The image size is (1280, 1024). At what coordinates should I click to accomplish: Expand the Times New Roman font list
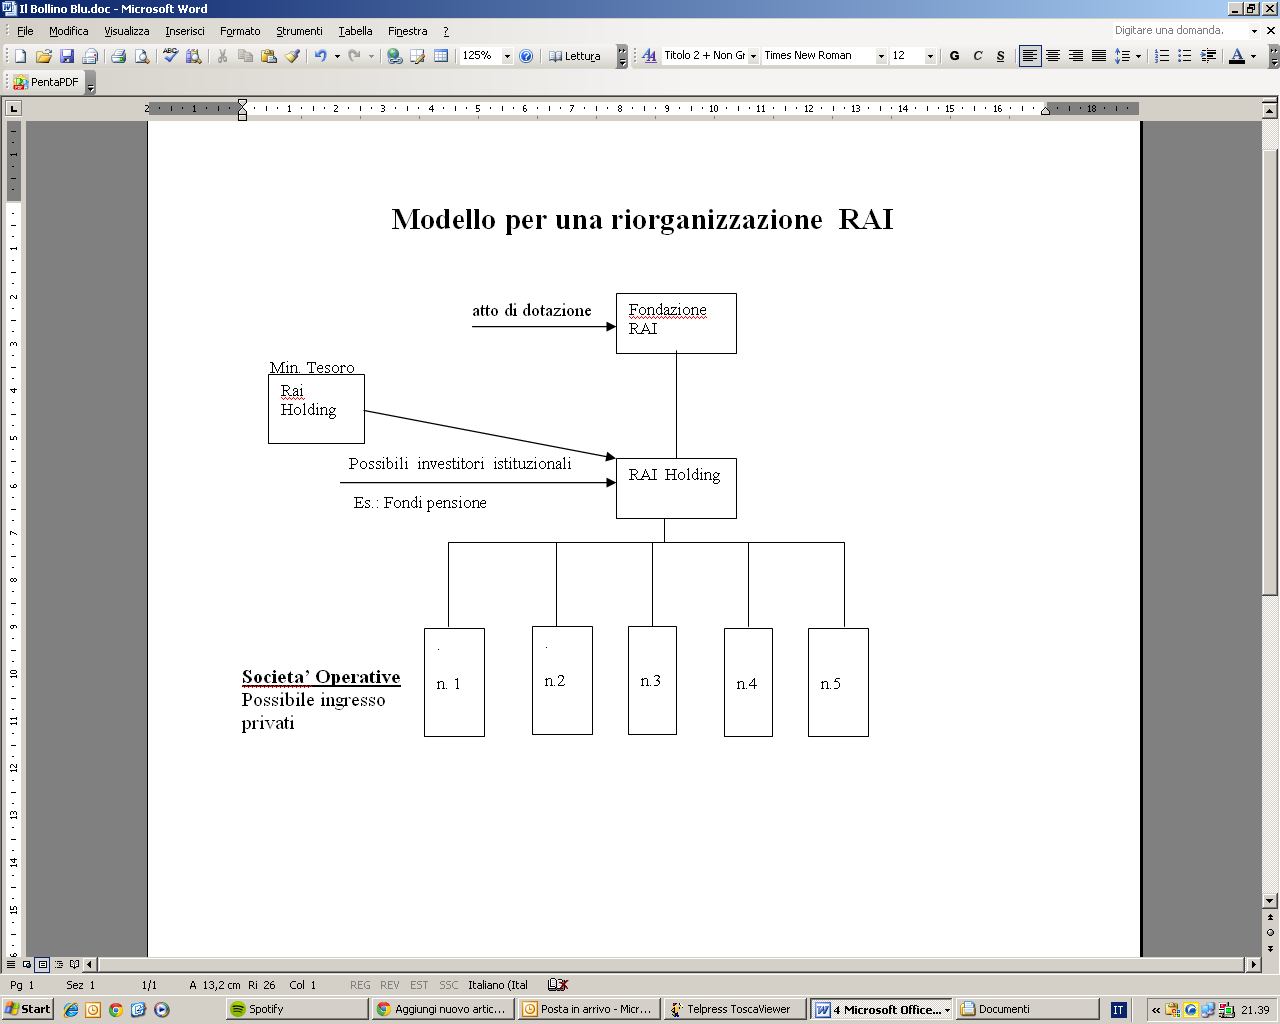pyautogui.click(x=881, y=56)
